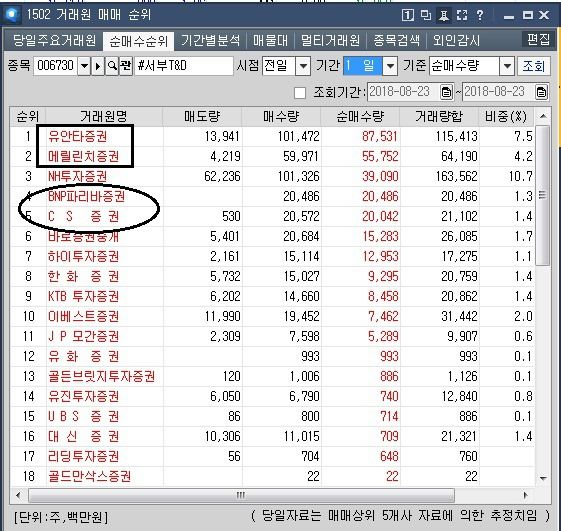
Task: Switch to 당일주요거래원 tab
Action: 54,40
